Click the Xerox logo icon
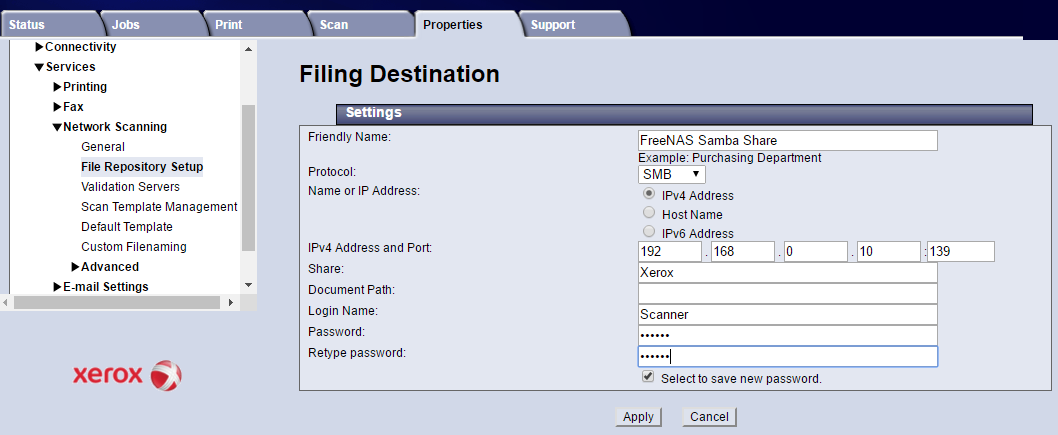Image resolution: width=1058 pixels, height=435 pixels. [x=165, y=376]
